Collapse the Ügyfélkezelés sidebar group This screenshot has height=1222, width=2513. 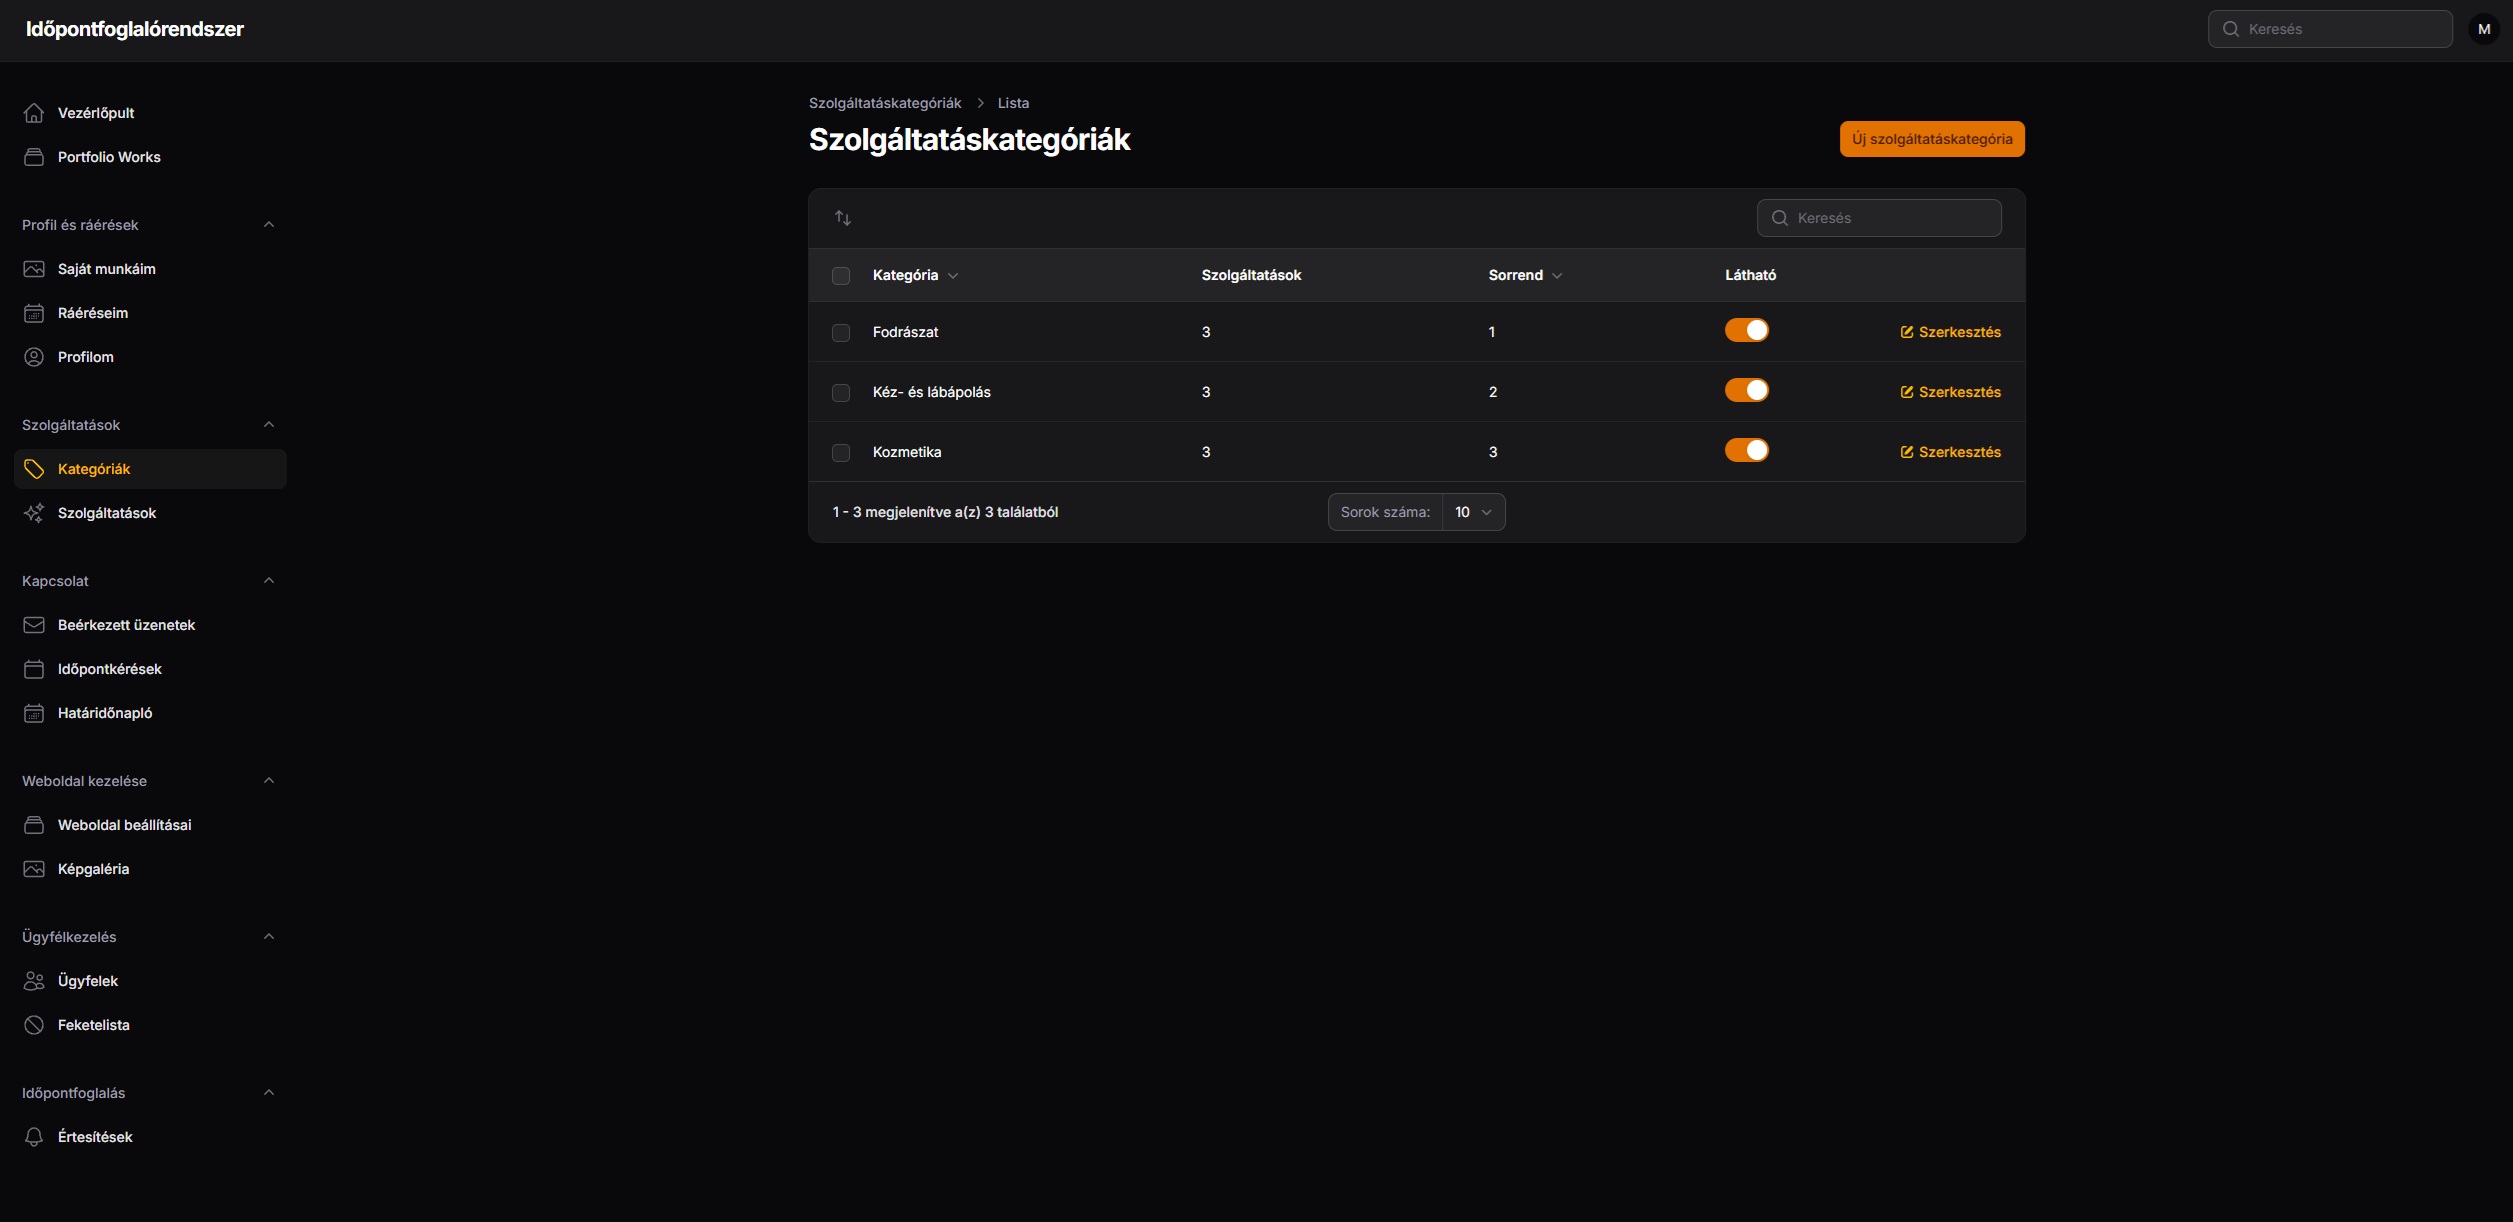268,937
